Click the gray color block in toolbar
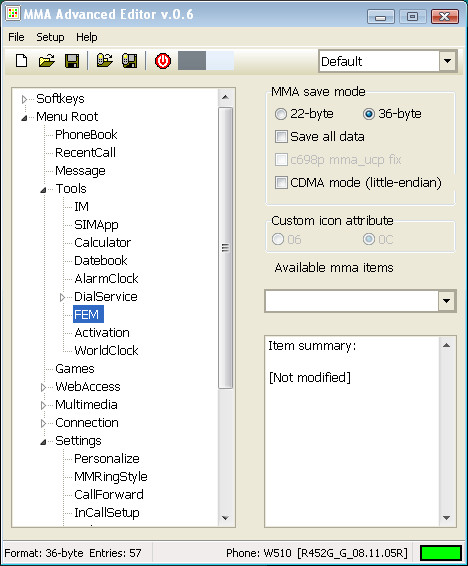The height and width of the screenshot is (566, 468). click(x=192, y=61)
